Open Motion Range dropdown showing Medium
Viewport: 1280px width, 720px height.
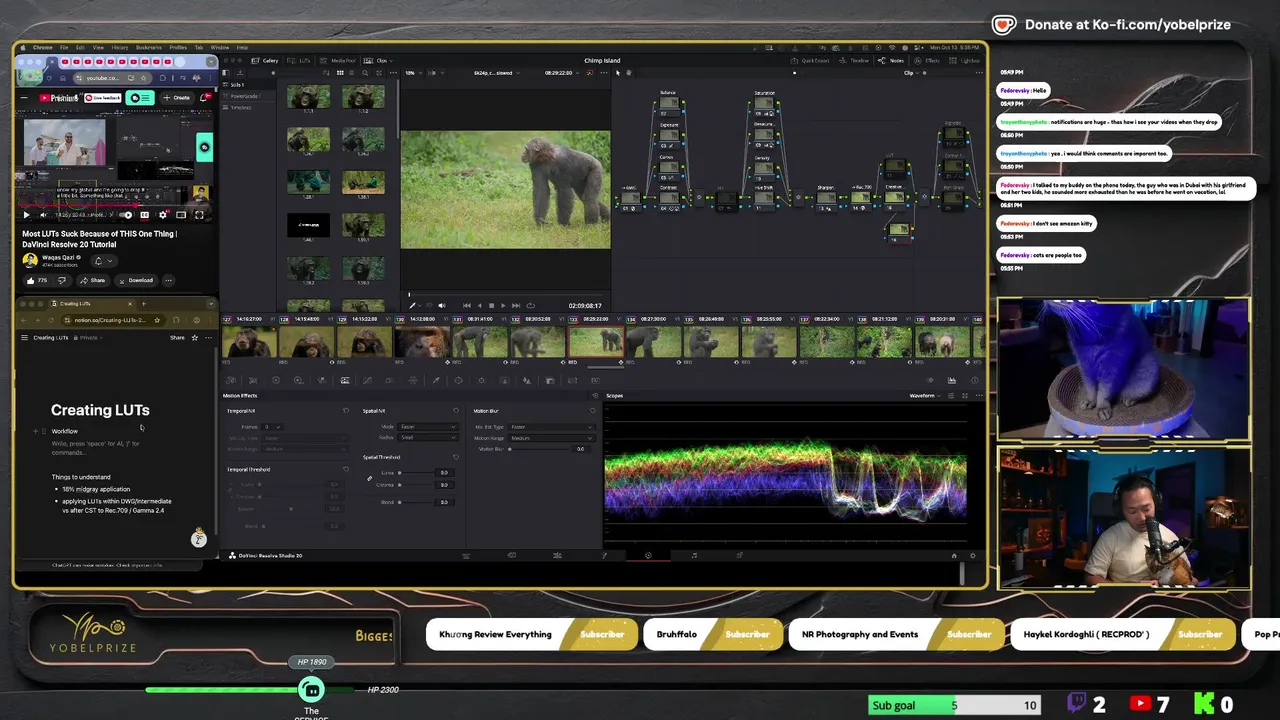(551, 438)
